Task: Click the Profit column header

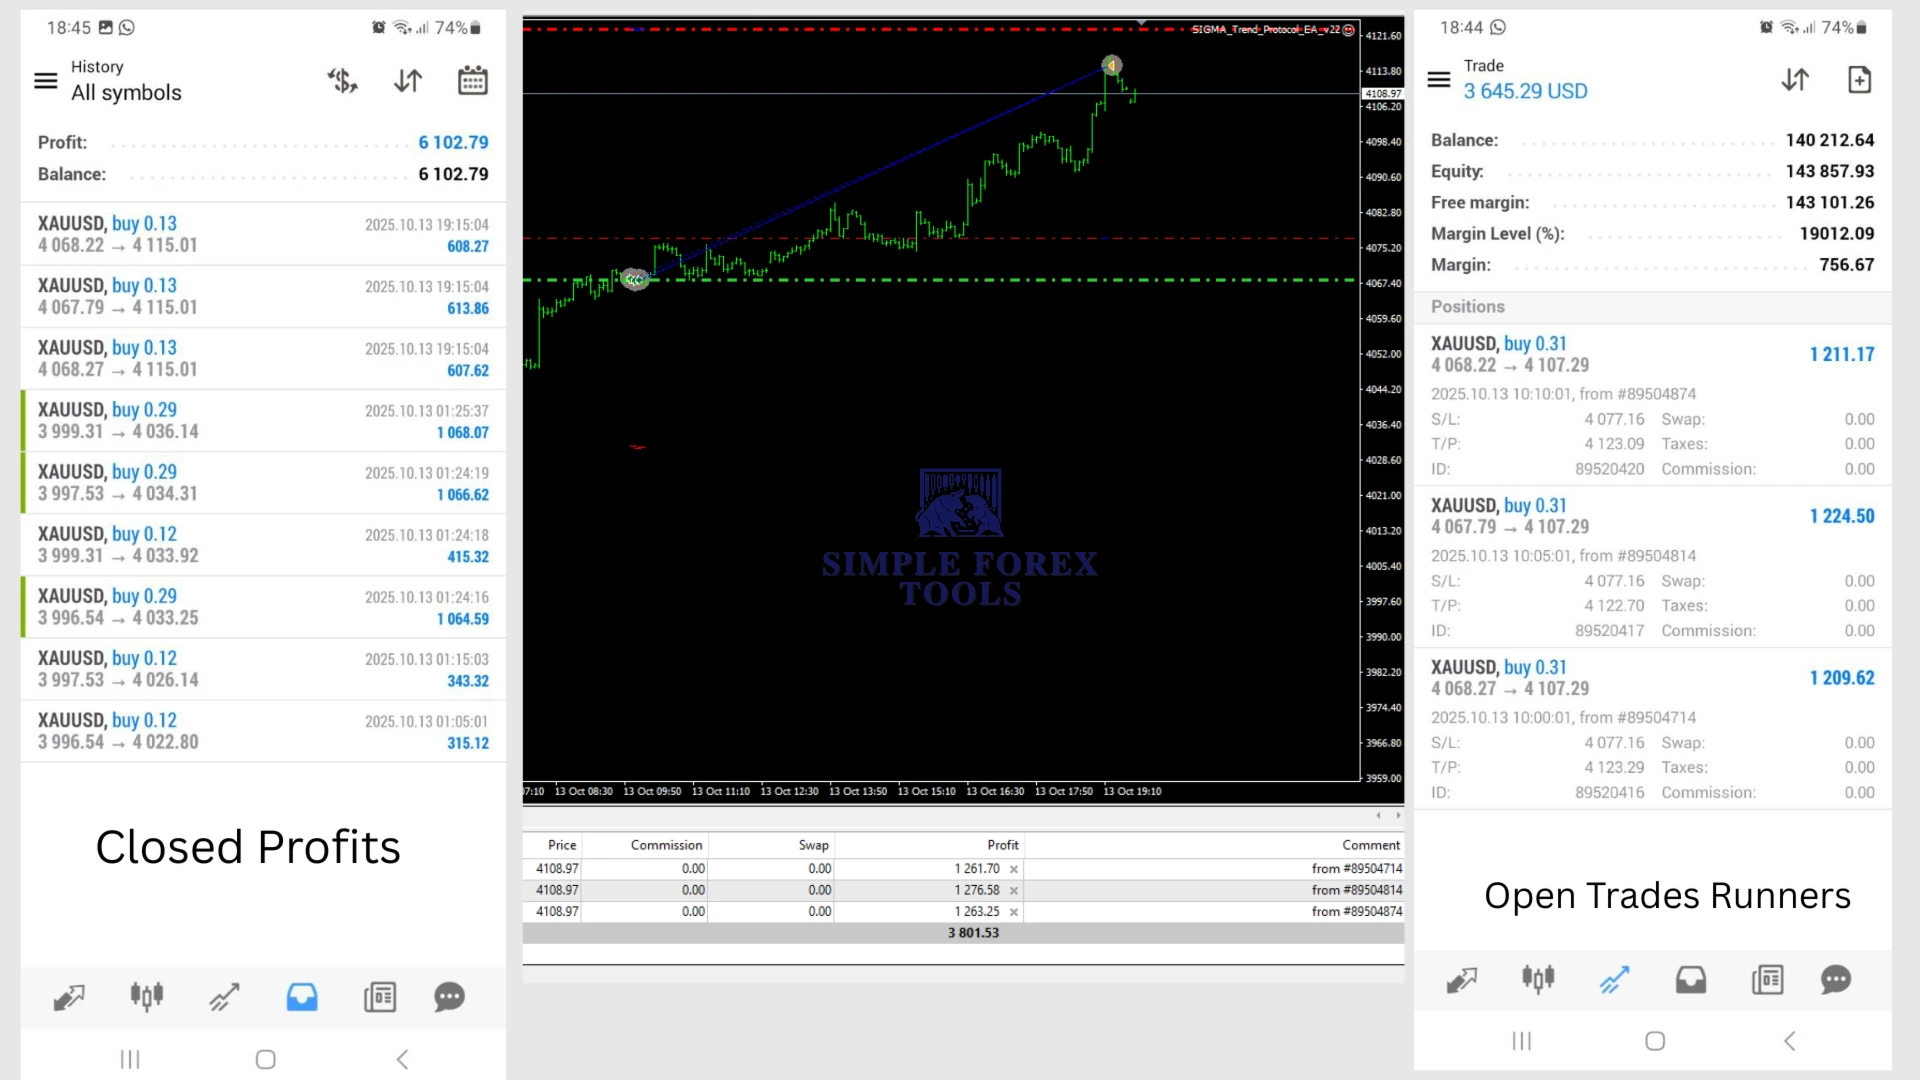Action: coord(1002,845)
